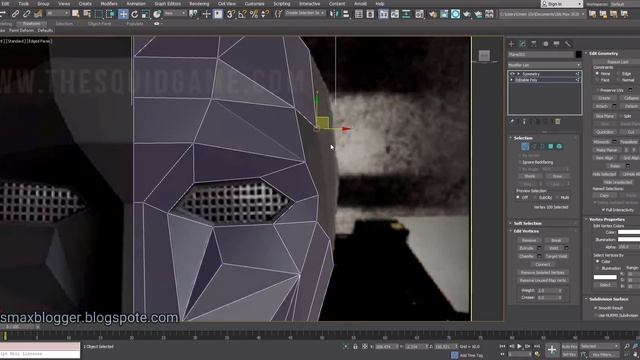This screenshot has width=640, height=360.
Task: Select Vertex sub-object level icon
Action: point(525,147)
